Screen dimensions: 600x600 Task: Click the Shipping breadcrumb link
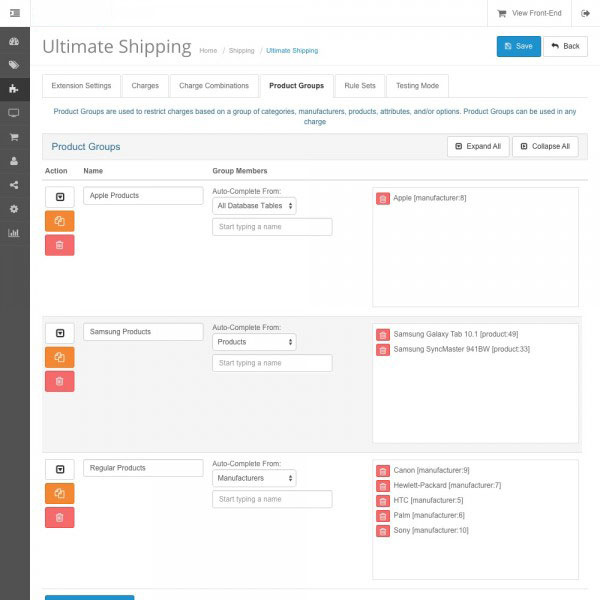click(241, 50)
